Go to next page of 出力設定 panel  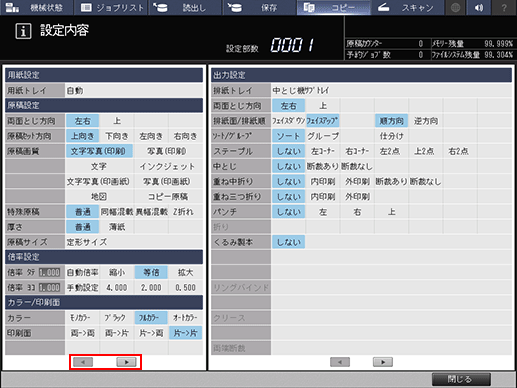click(x=383, y=362)
